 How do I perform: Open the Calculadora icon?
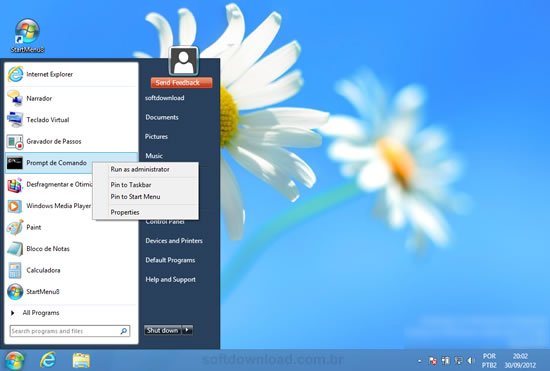(x=15, y=270)
